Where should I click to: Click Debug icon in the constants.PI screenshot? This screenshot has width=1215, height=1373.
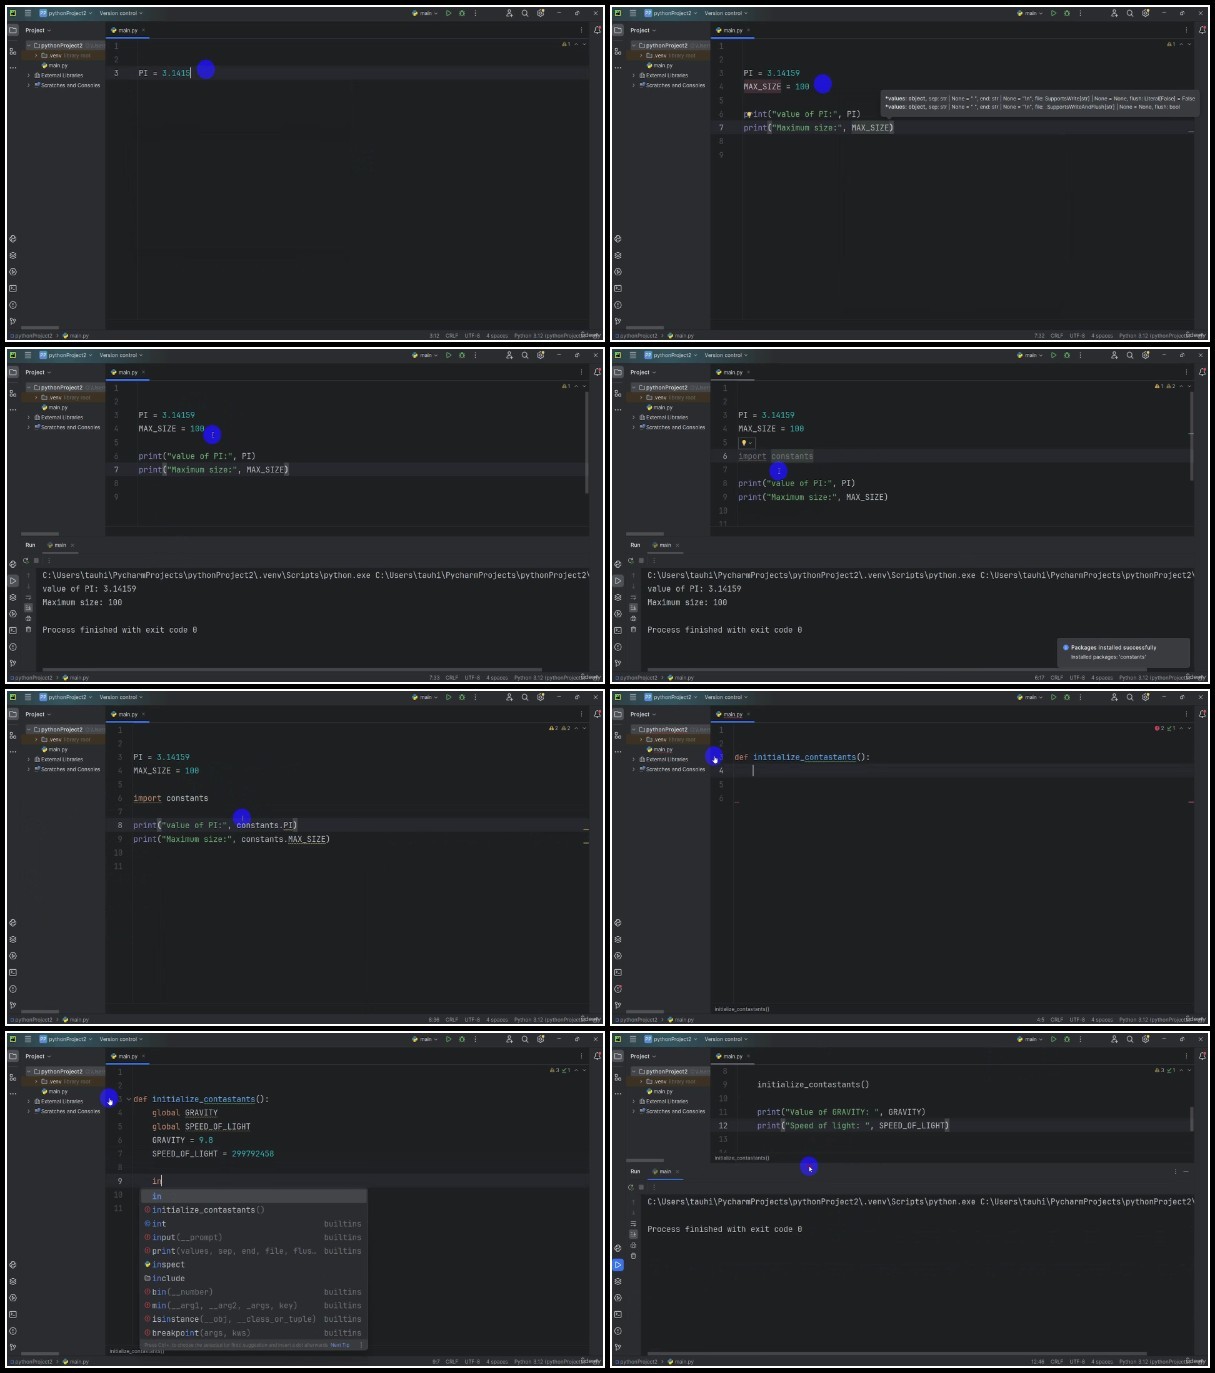461,698
